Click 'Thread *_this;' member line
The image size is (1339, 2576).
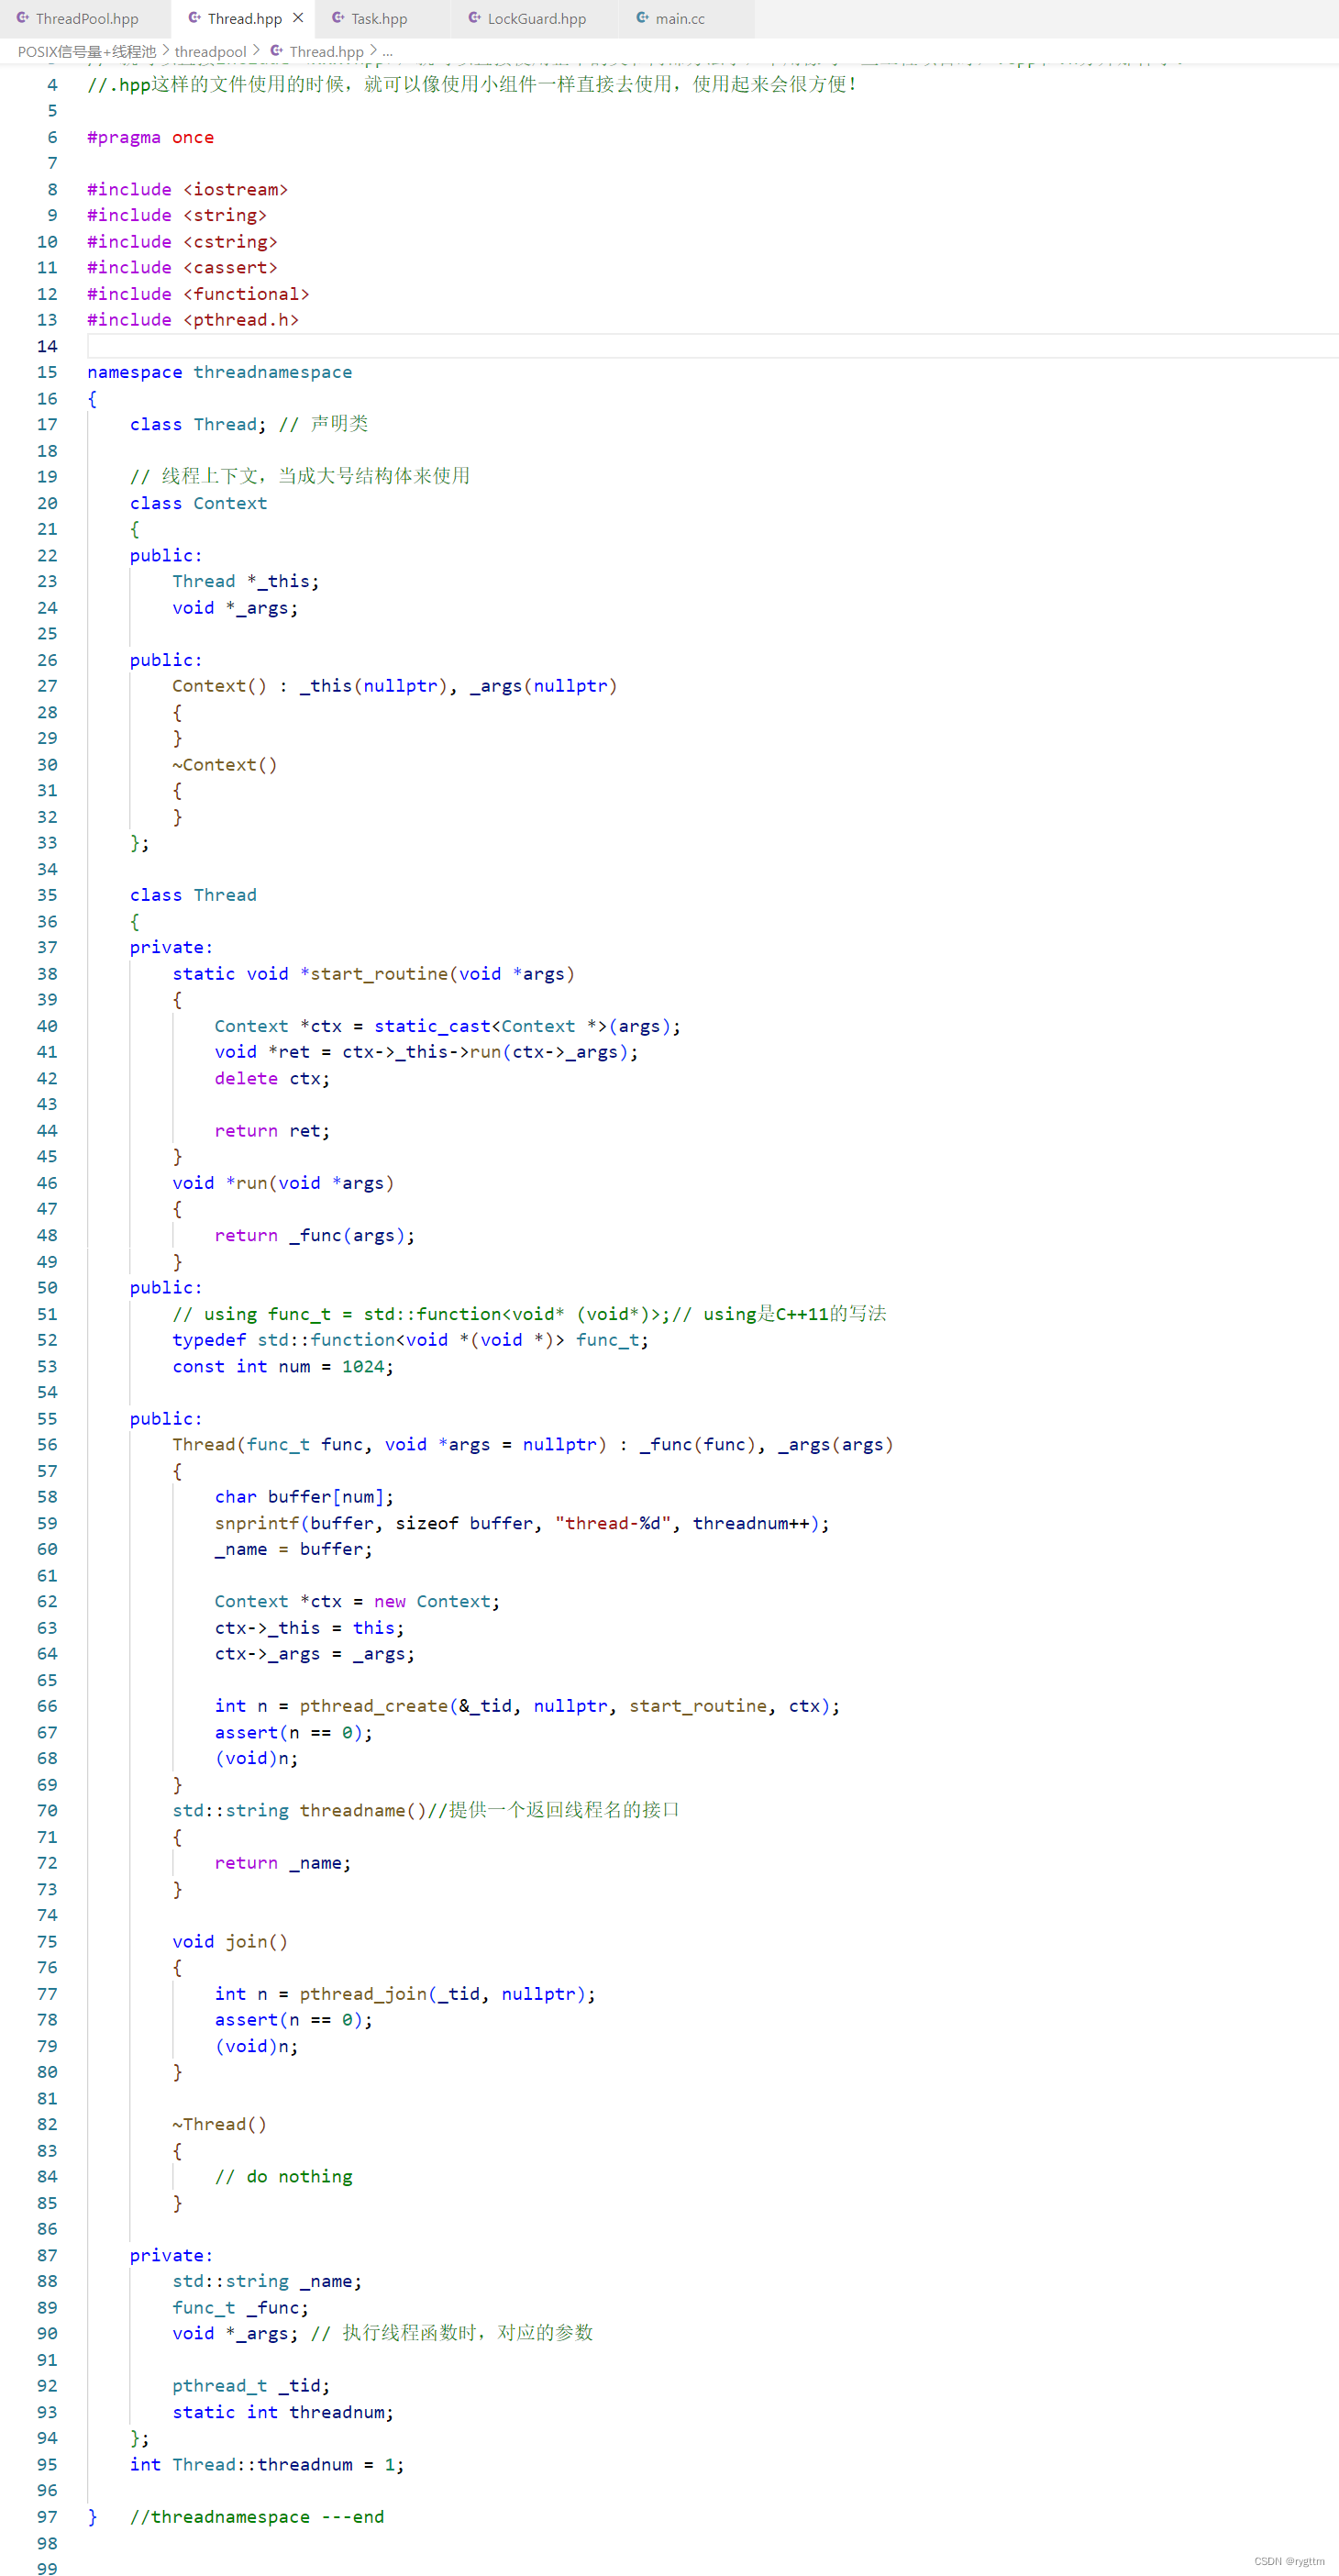tap(245, 581)
